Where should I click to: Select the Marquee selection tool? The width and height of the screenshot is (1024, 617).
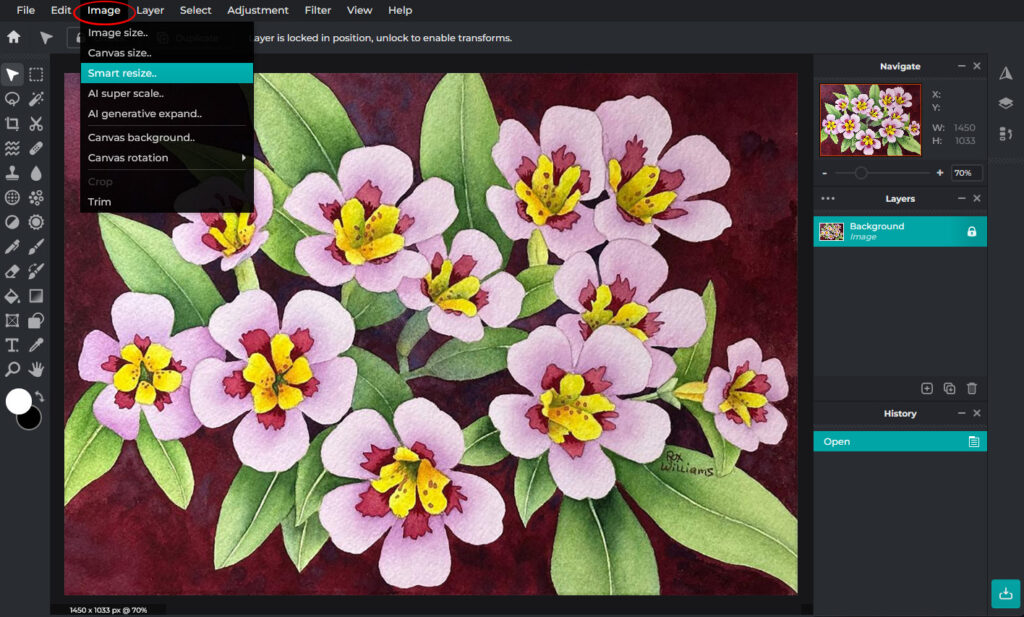pos(36,74)
